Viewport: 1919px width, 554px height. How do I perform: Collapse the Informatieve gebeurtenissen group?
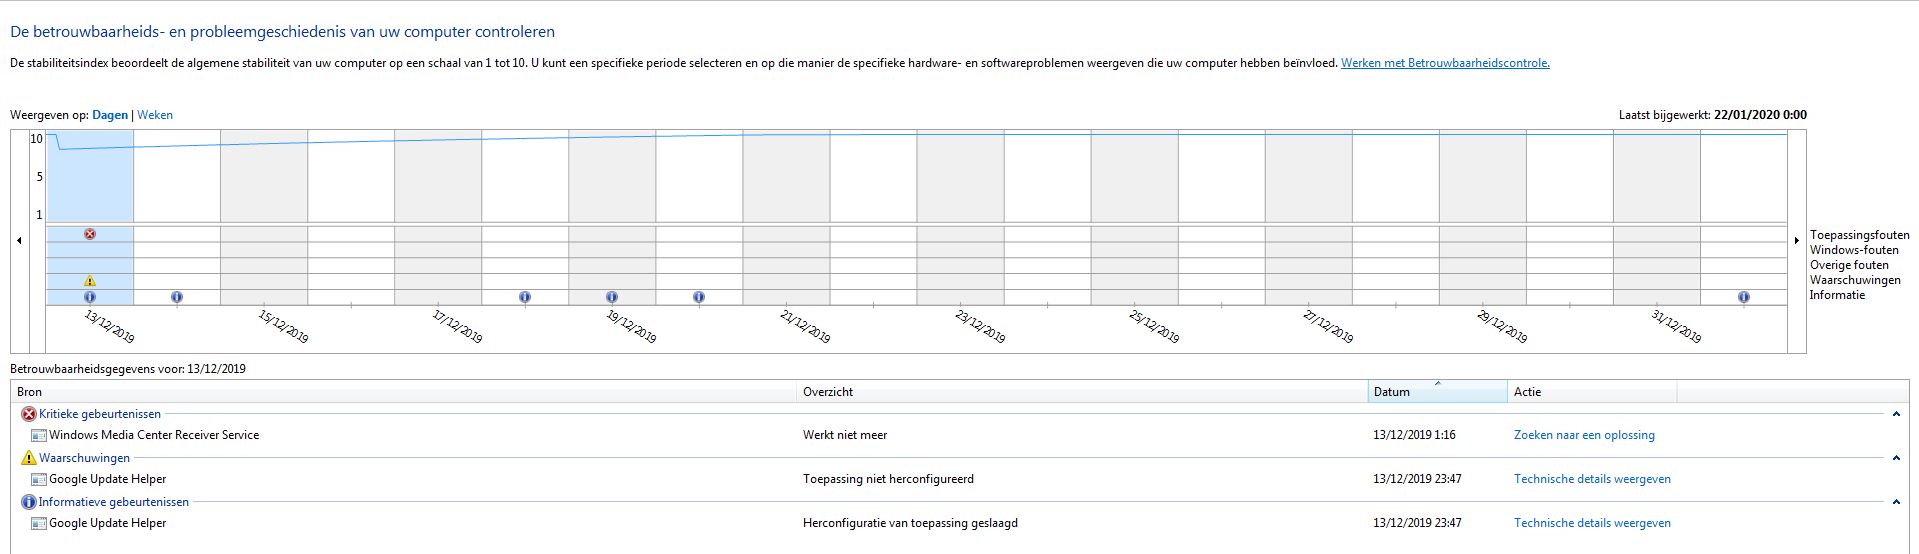click(1896, 502)
